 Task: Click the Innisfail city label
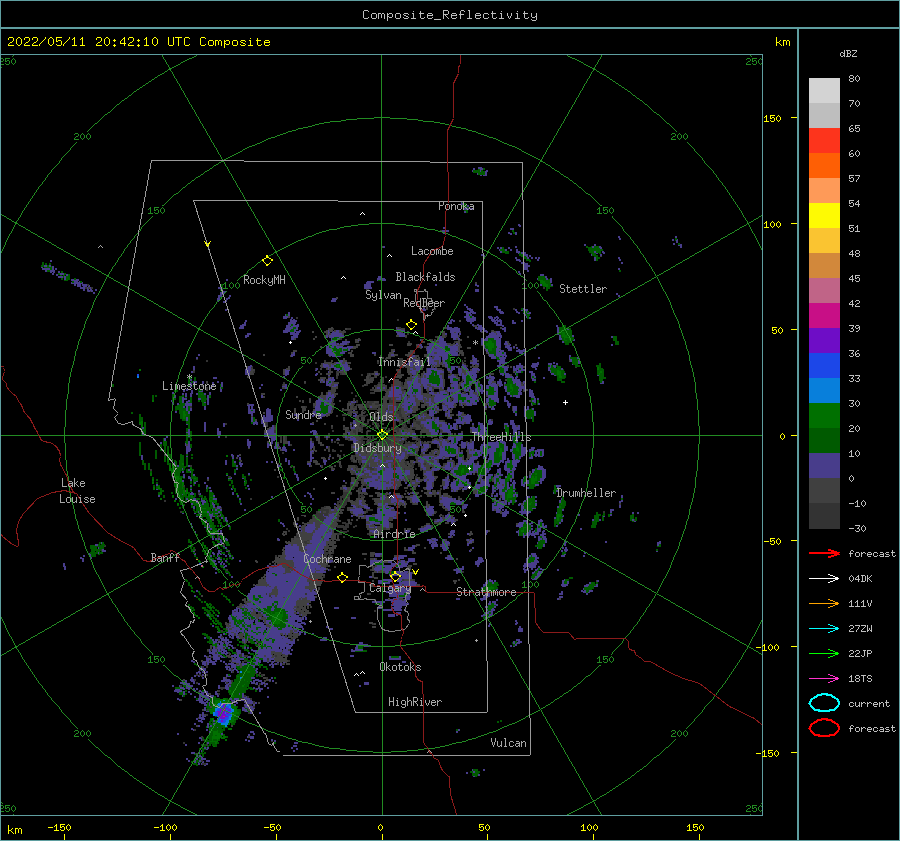(x=404, y=362)
